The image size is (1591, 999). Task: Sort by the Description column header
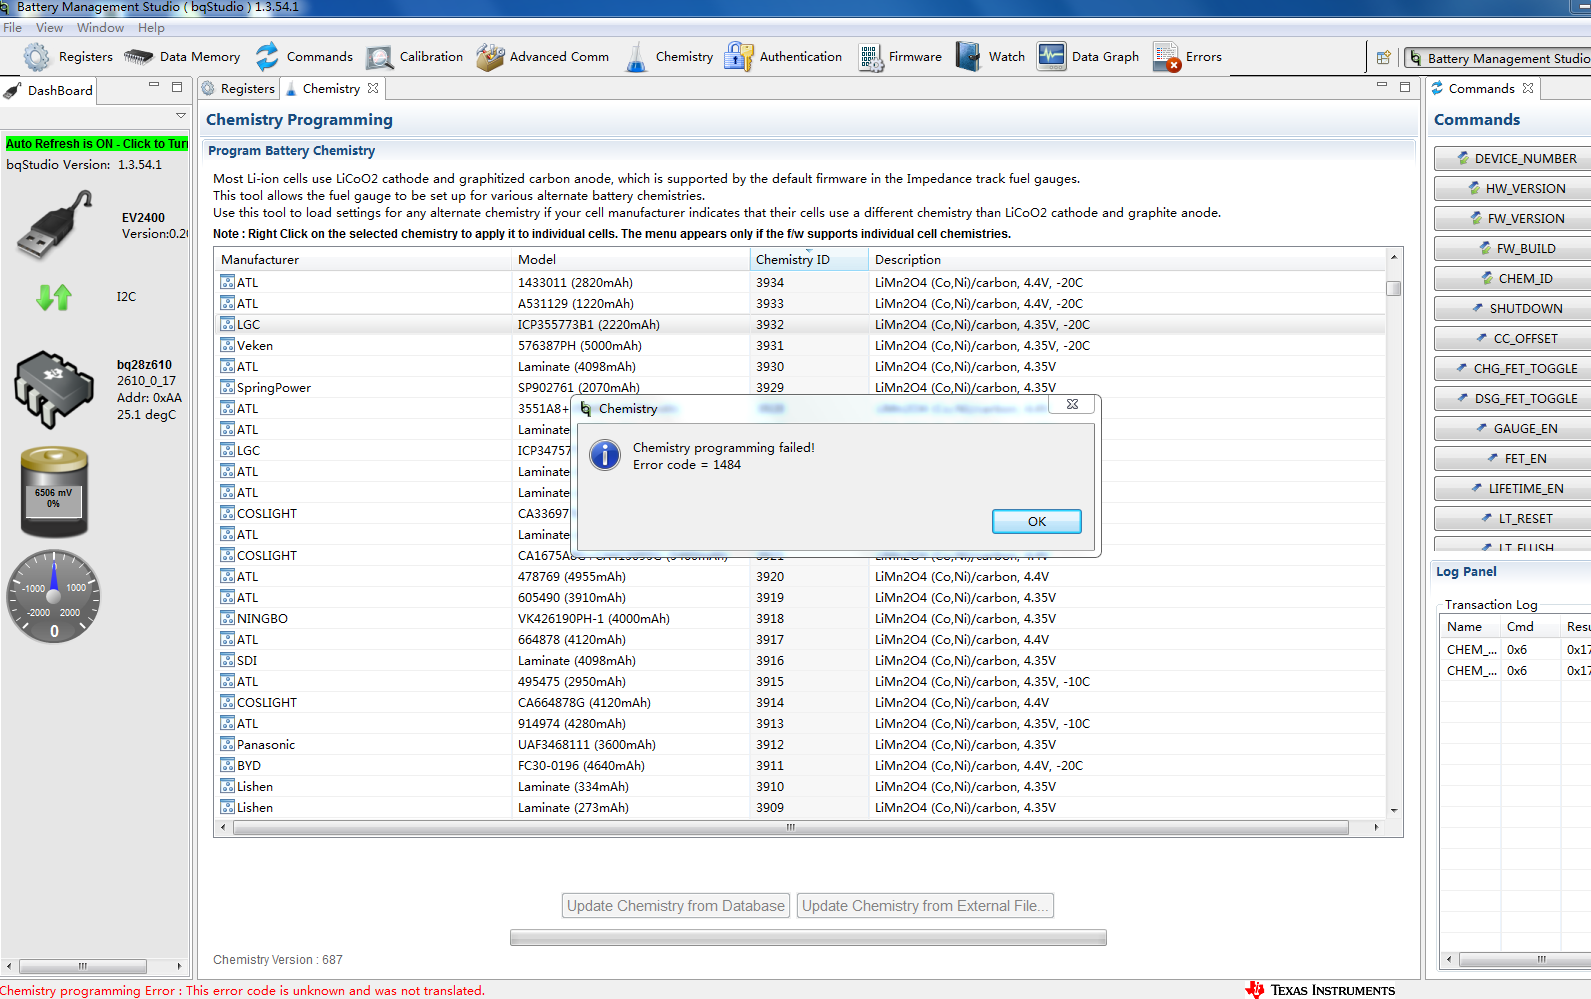click(x=1127, y=260)
